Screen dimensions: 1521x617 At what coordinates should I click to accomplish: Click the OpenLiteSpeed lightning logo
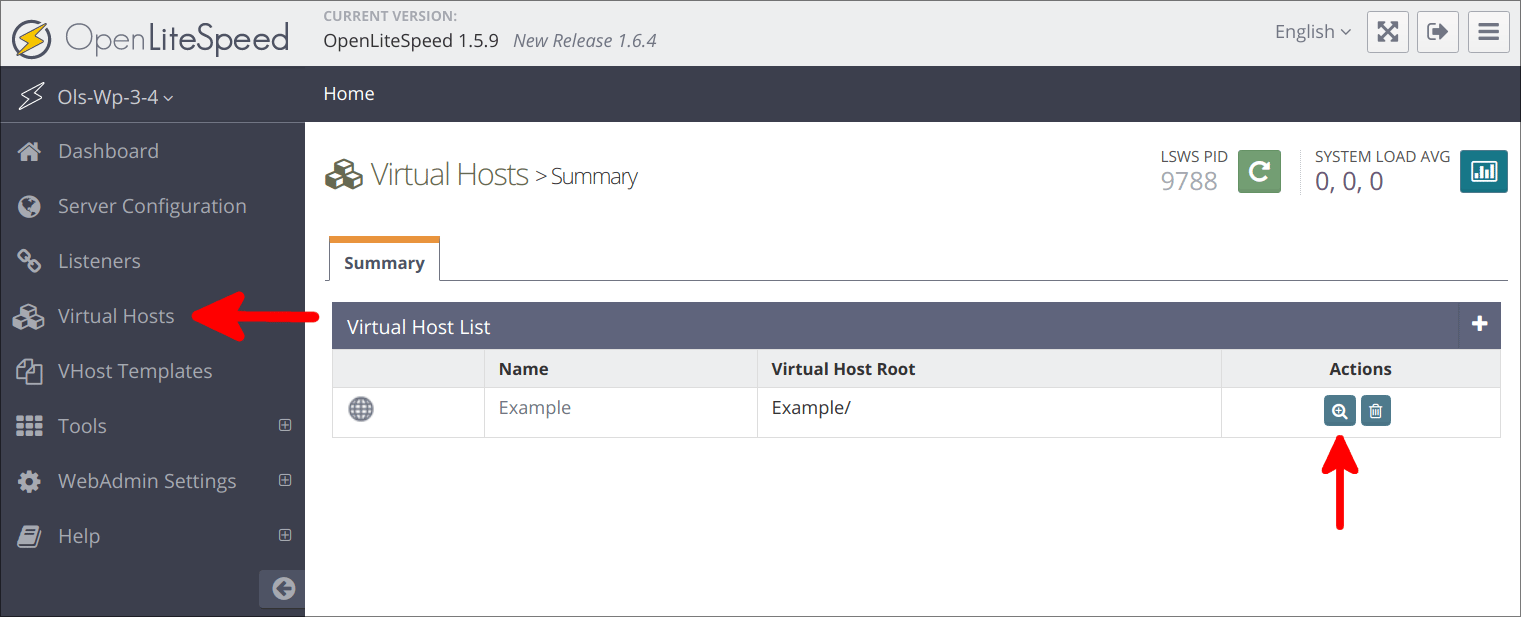[32, 39]
